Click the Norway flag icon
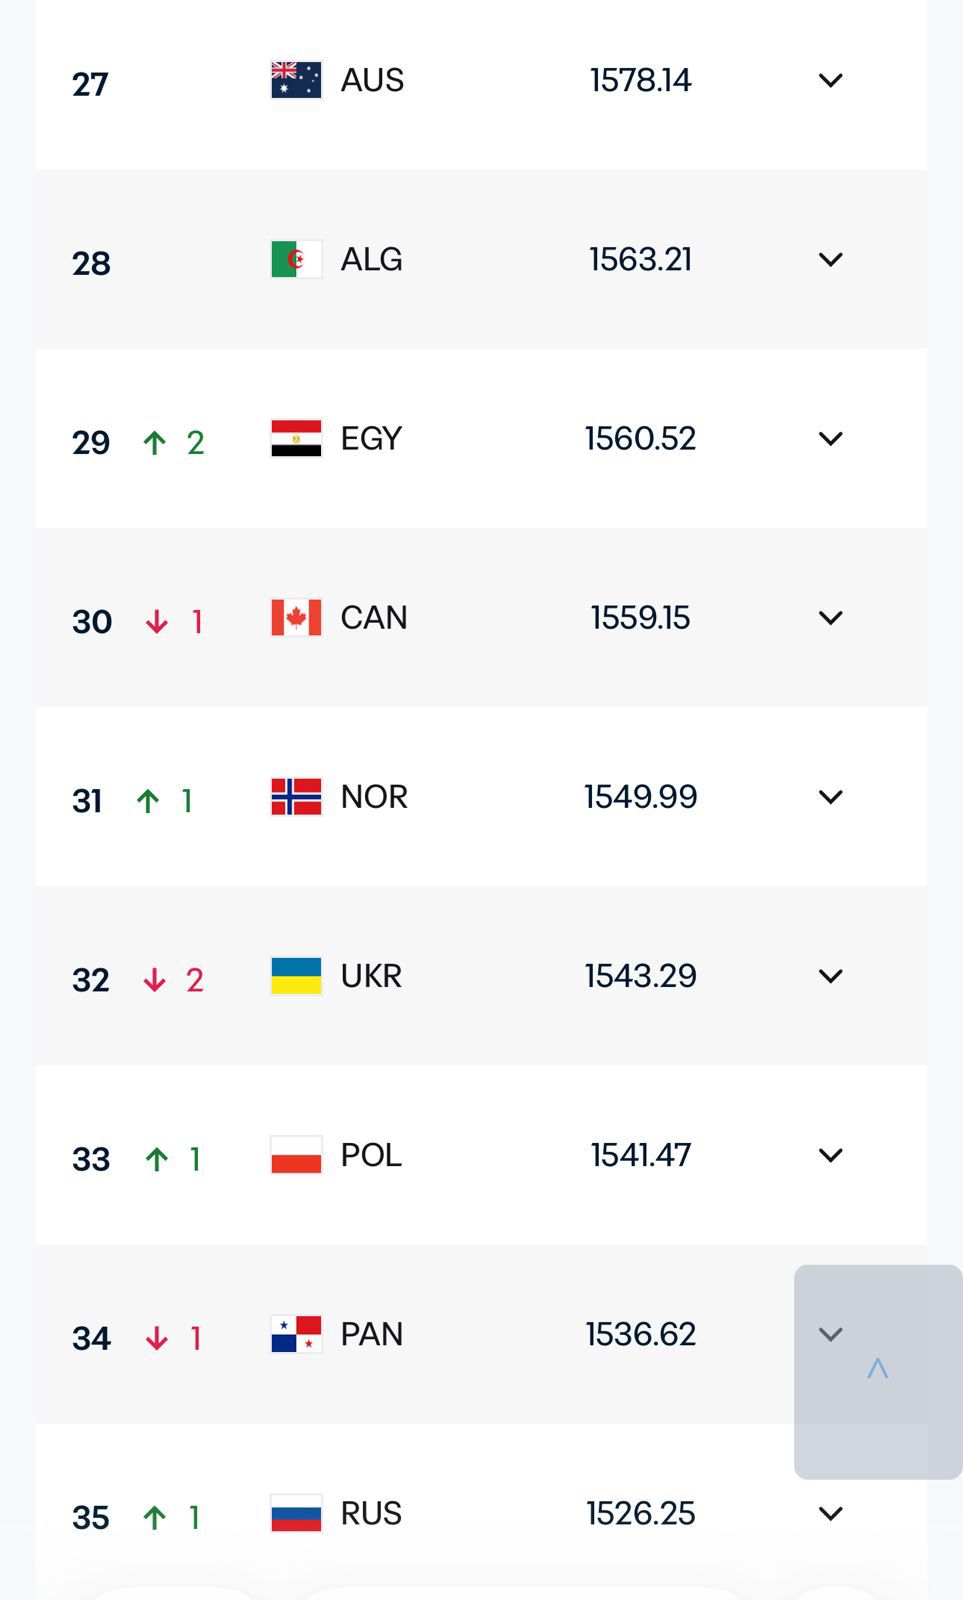This screenshot has height=1600, width=963. 296,797
